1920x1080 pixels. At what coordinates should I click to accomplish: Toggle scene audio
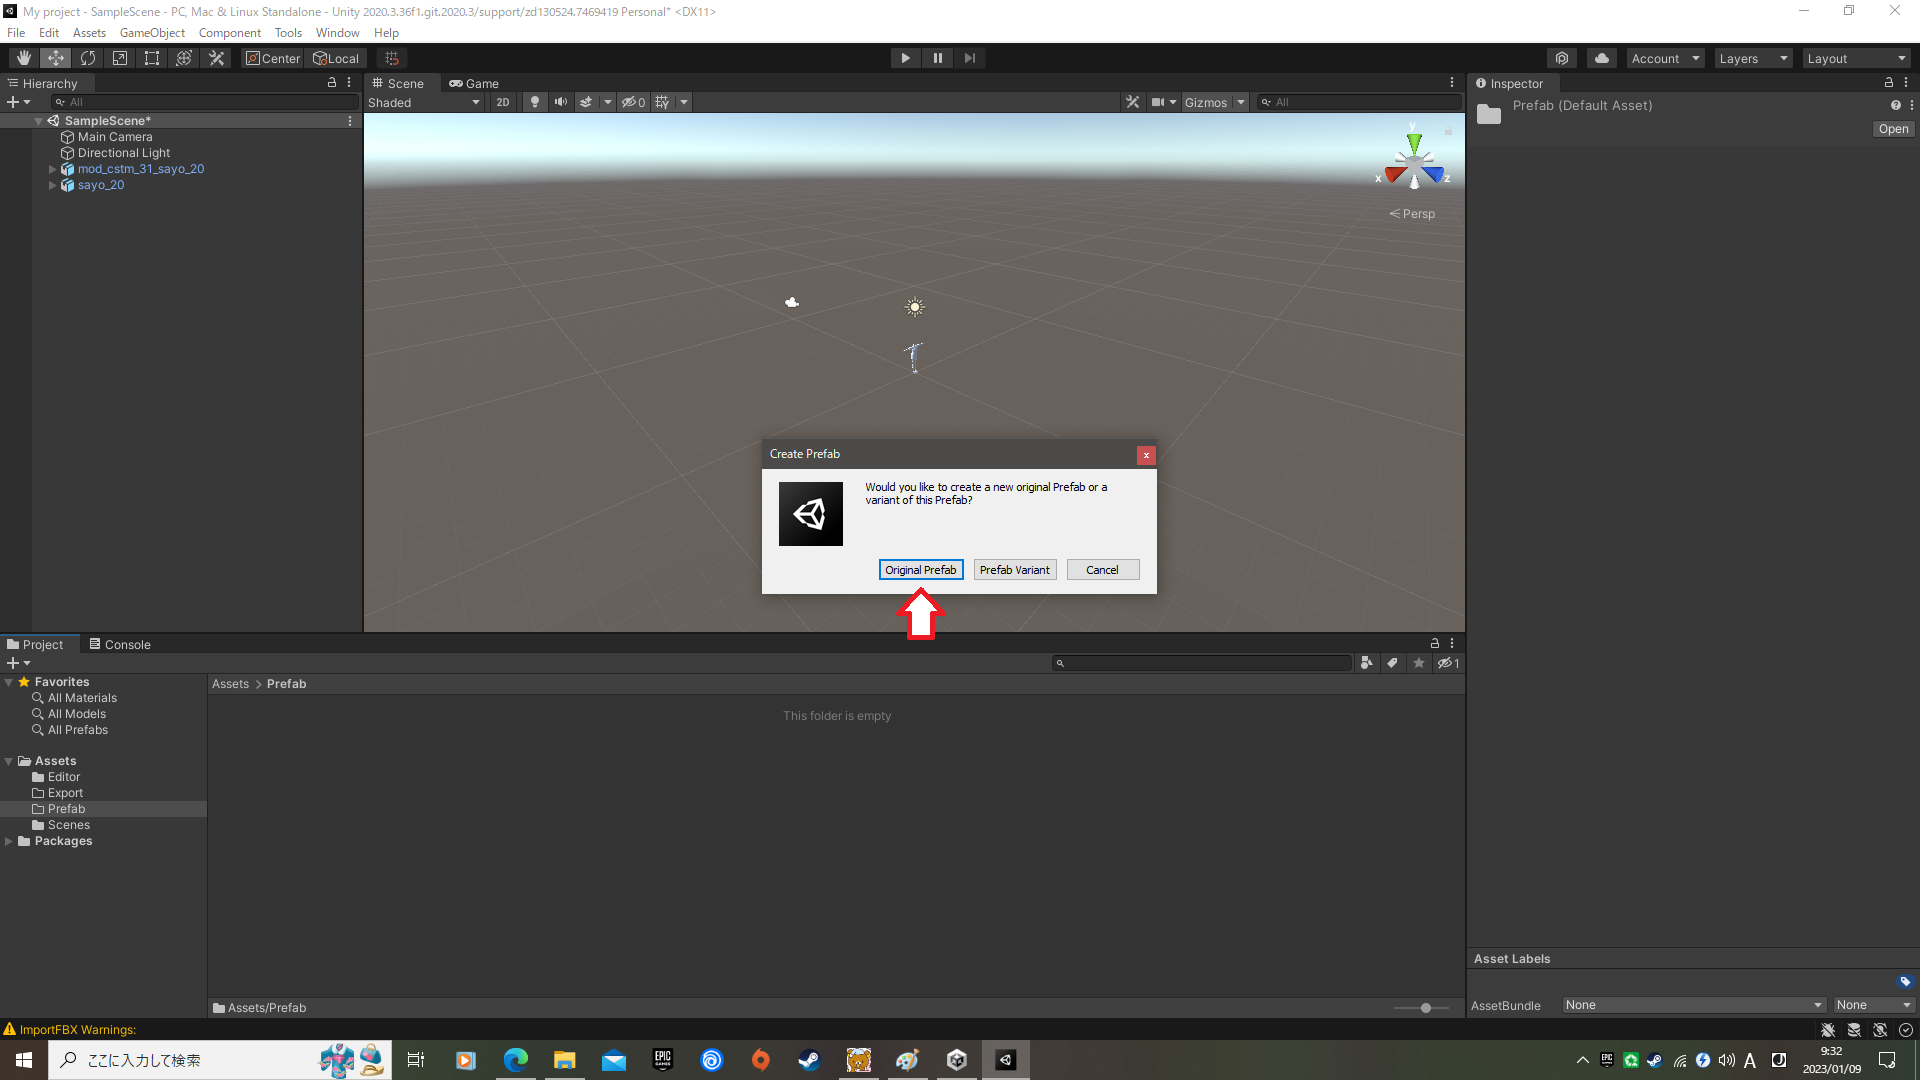560,102
